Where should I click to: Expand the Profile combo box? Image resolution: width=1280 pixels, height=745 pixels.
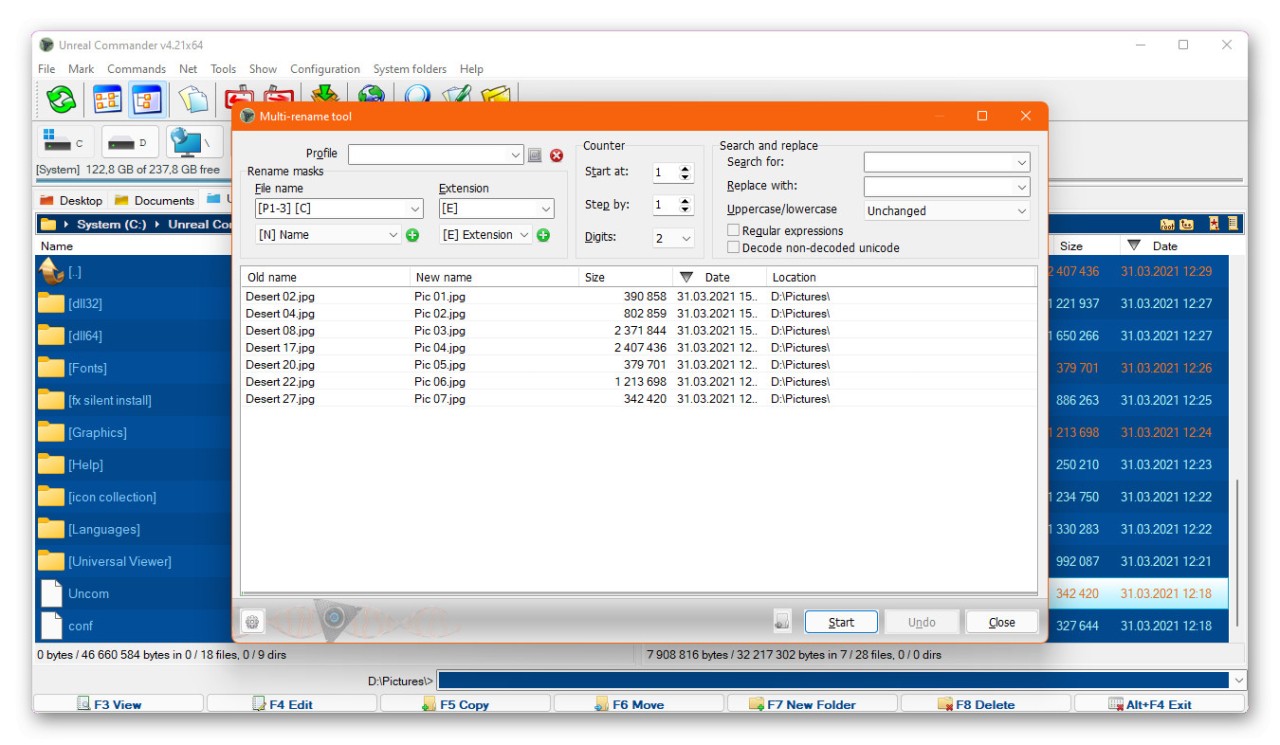point(435,155)
